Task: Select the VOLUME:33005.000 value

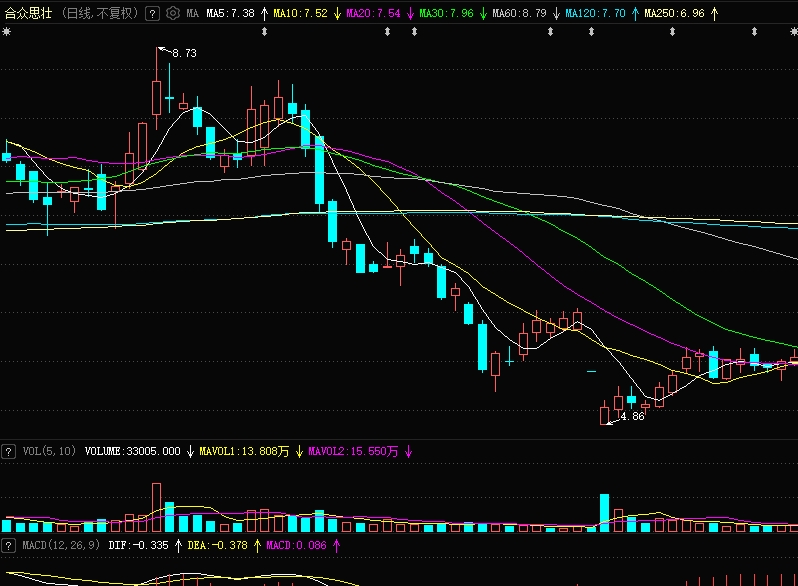Action: point(132,451)
